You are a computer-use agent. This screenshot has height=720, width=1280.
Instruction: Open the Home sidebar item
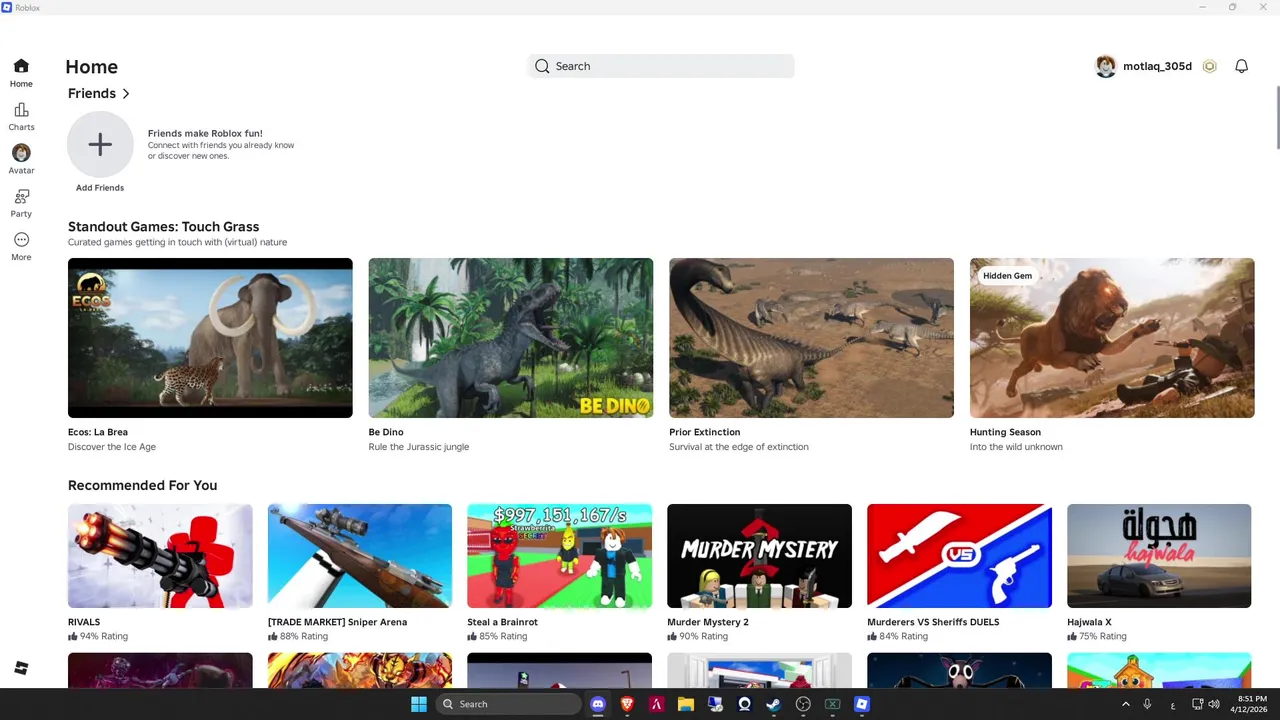[21, 73]
